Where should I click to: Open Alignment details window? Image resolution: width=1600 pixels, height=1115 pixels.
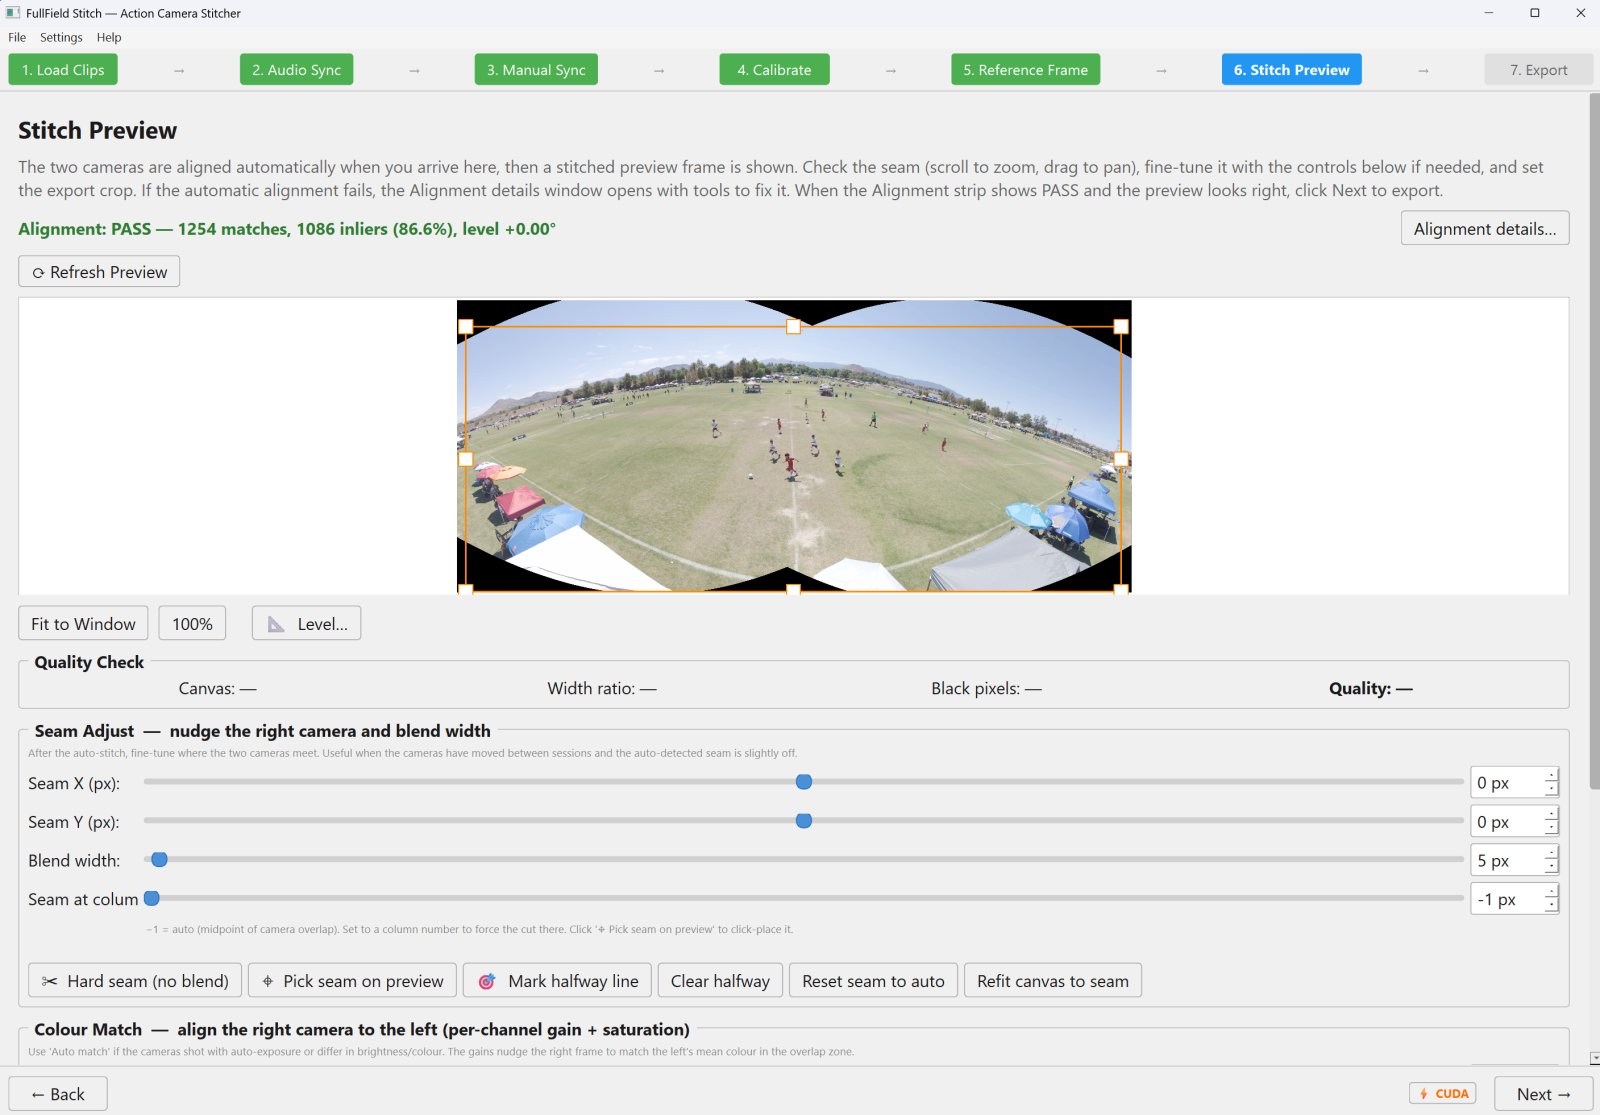[x=1485, y=229]
